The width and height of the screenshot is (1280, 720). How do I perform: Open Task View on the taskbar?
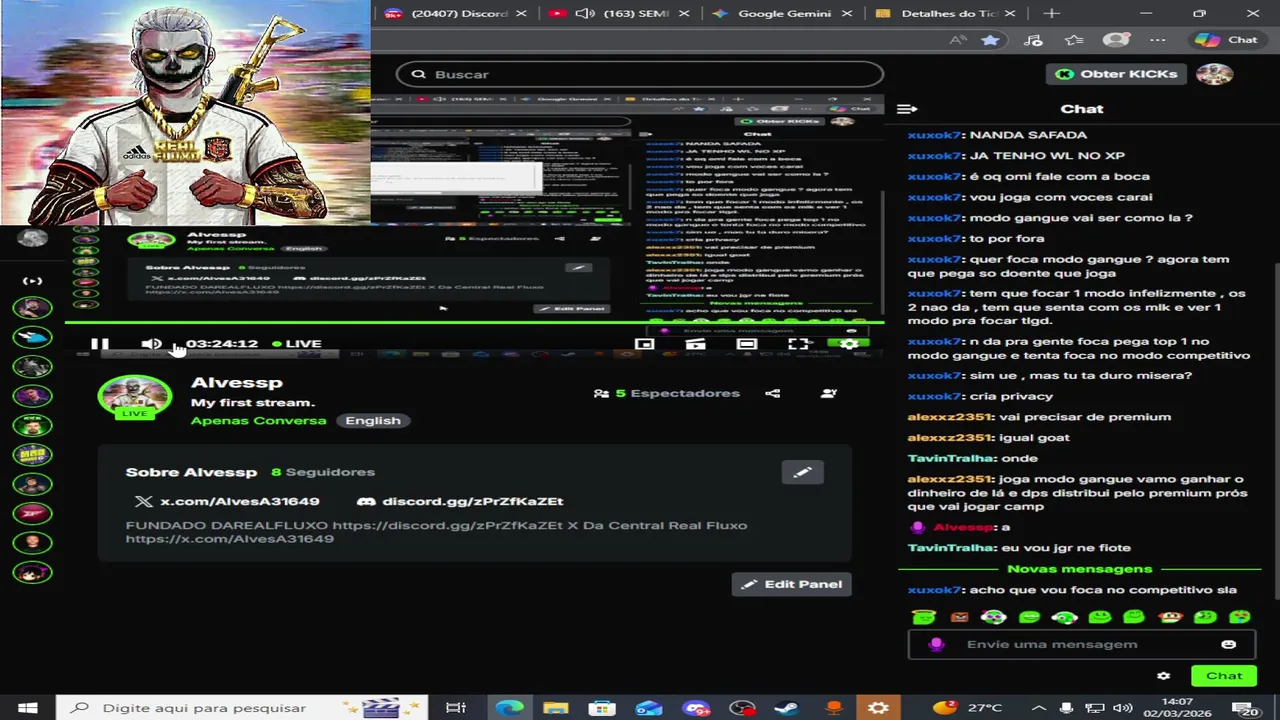tap(456, 708)
